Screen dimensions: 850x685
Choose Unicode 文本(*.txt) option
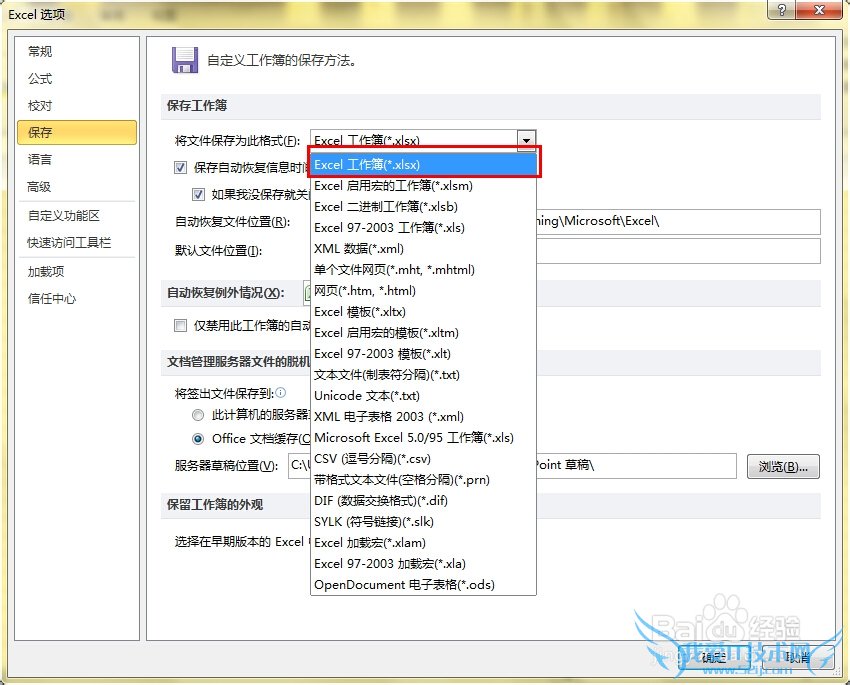[423, 396]
